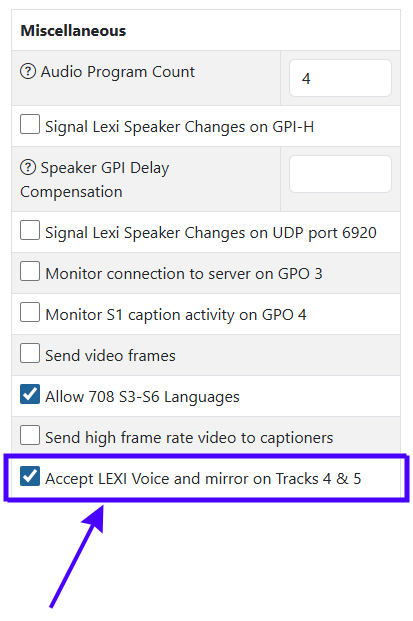This screenshot has height=621, width=413.
Task: Enable Signal Lexi Speaker Changes on GPI-H checkbox
Action: pyautogui.click(x=30, y=124)
